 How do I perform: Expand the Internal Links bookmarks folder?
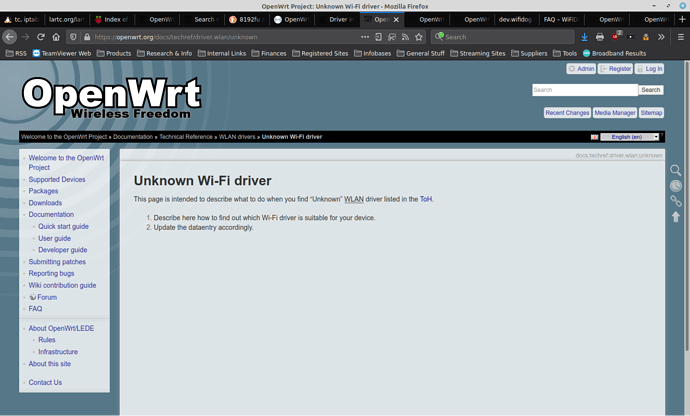point(222,53)
